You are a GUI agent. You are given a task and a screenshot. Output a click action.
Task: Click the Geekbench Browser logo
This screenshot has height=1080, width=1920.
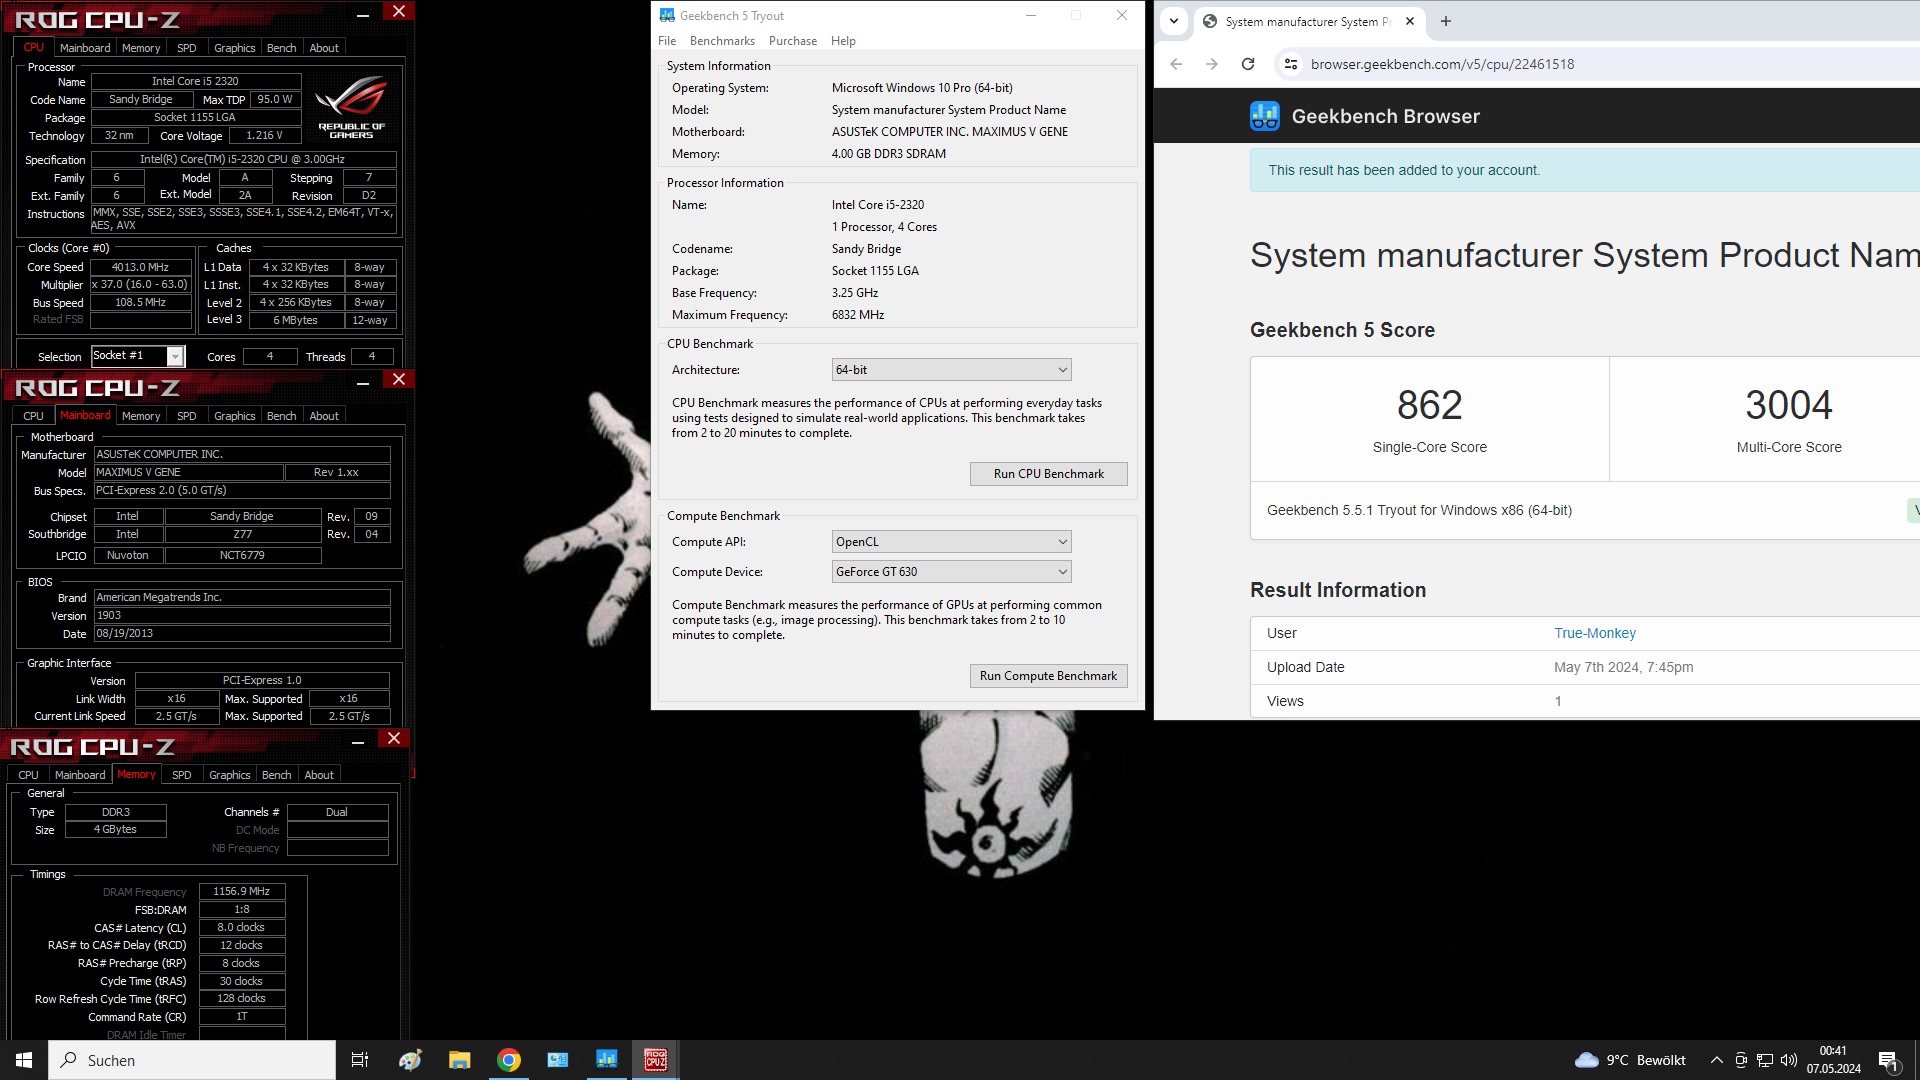tap(1264, 116)
